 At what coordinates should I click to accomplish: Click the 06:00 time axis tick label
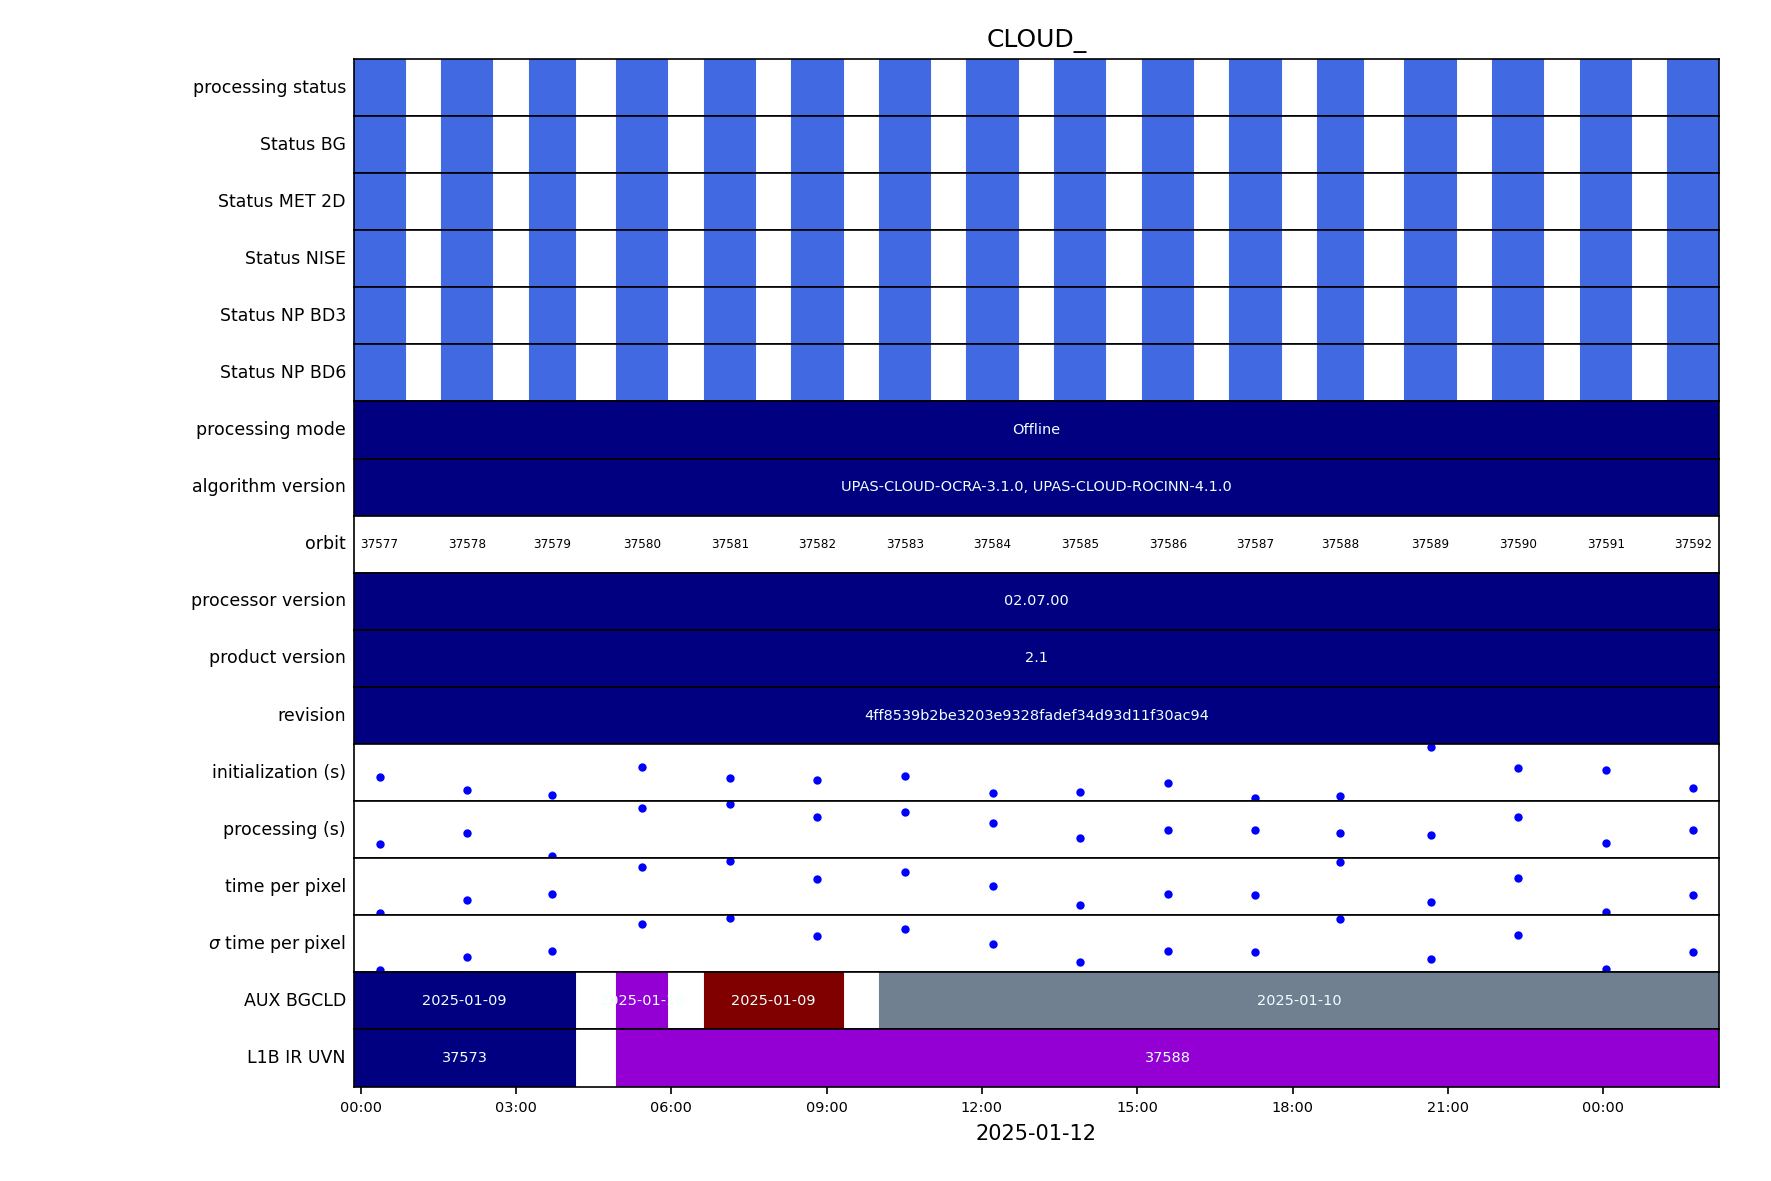(x=670, y=1107)
